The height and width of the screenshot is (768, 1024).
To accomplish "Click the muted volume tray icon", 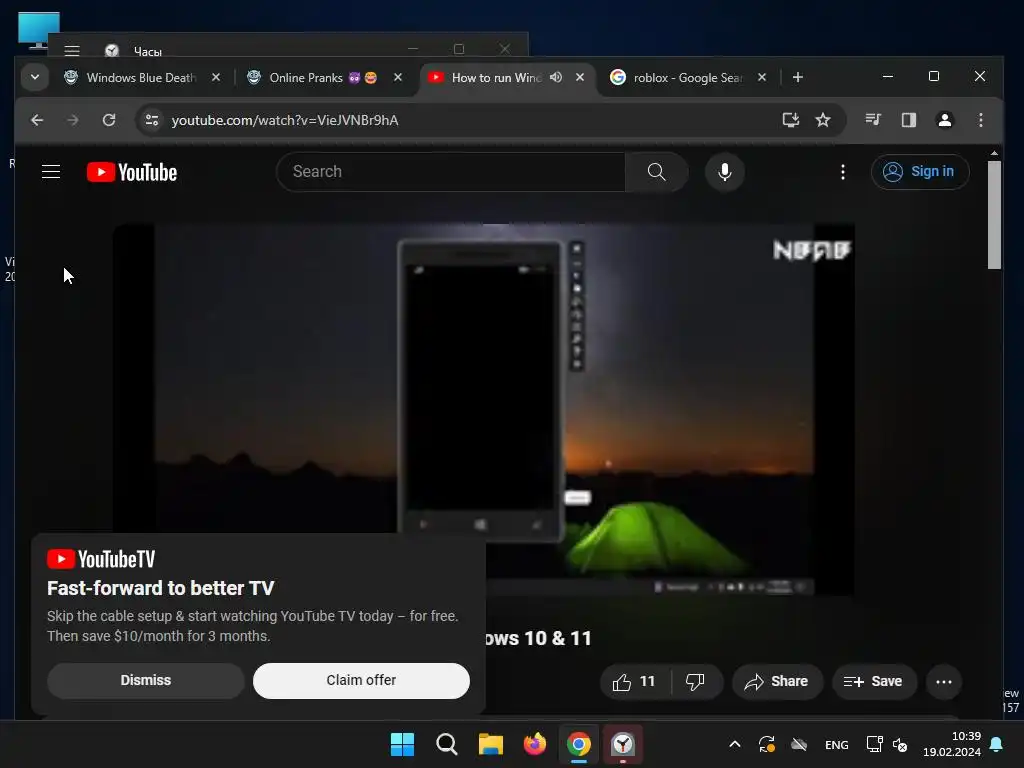I will (899, 744).
